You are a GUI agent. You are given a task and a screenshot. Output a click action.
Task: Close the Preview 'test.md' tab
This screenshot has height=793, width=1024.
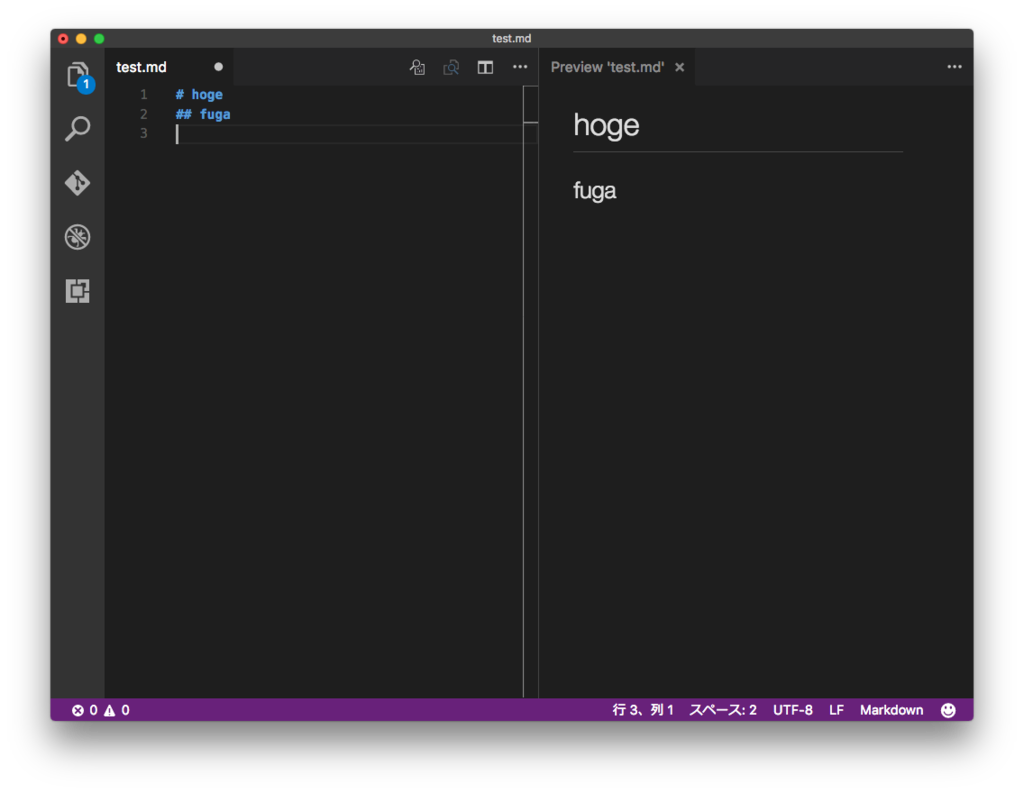680,67
